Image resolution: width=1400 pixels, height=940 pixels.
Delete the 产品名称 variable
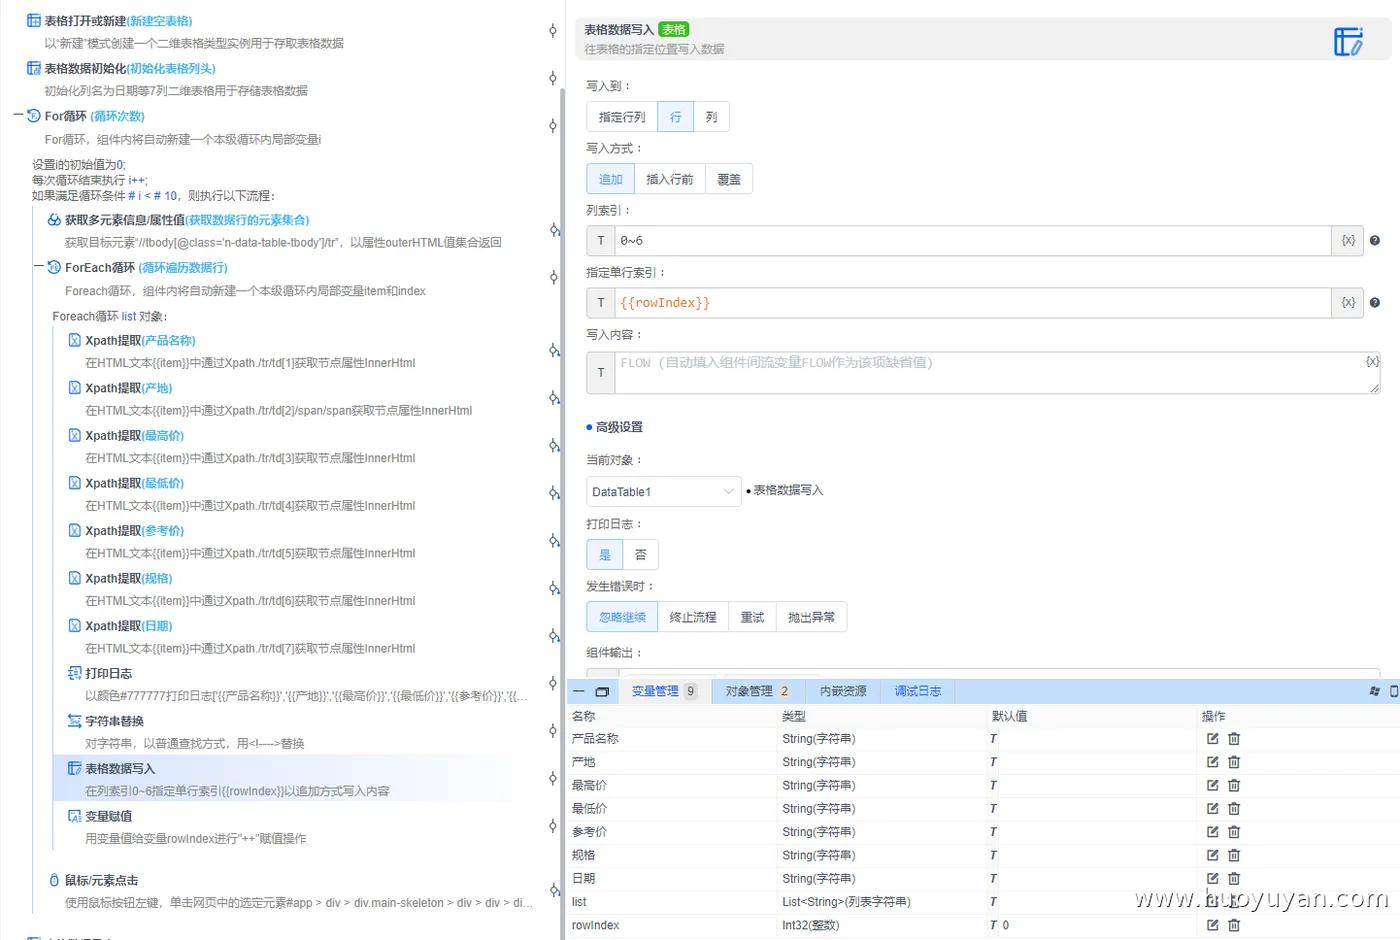point(1234,739)
